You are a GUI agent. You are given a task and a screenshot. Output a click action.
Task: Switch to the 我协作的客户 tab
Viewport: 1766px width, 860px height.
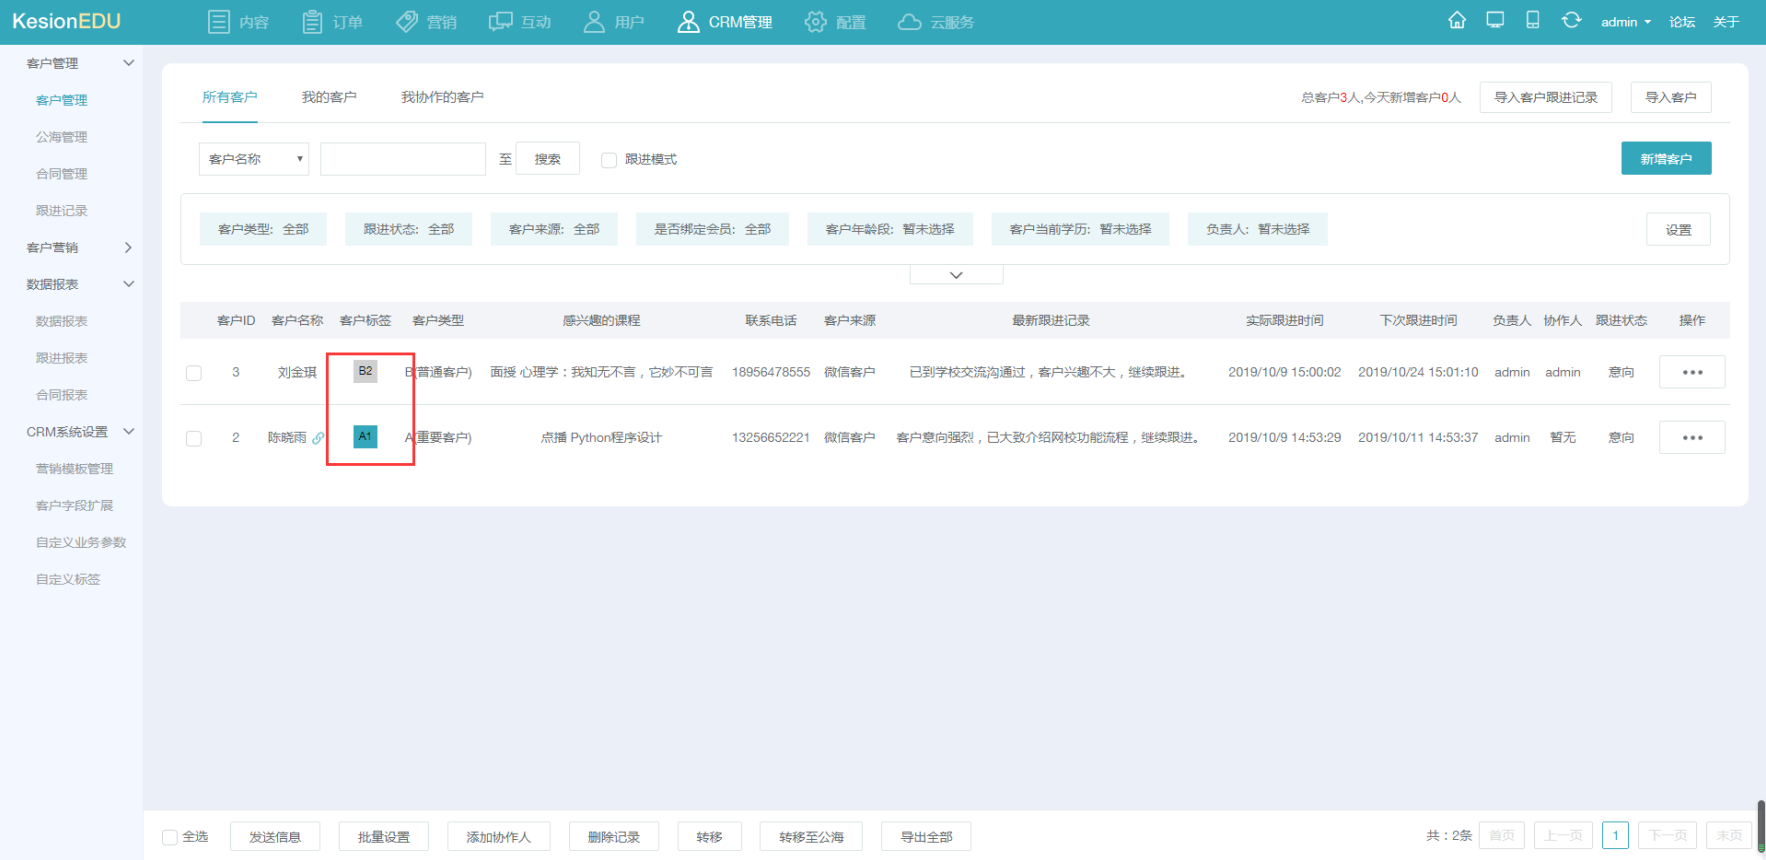442,97
